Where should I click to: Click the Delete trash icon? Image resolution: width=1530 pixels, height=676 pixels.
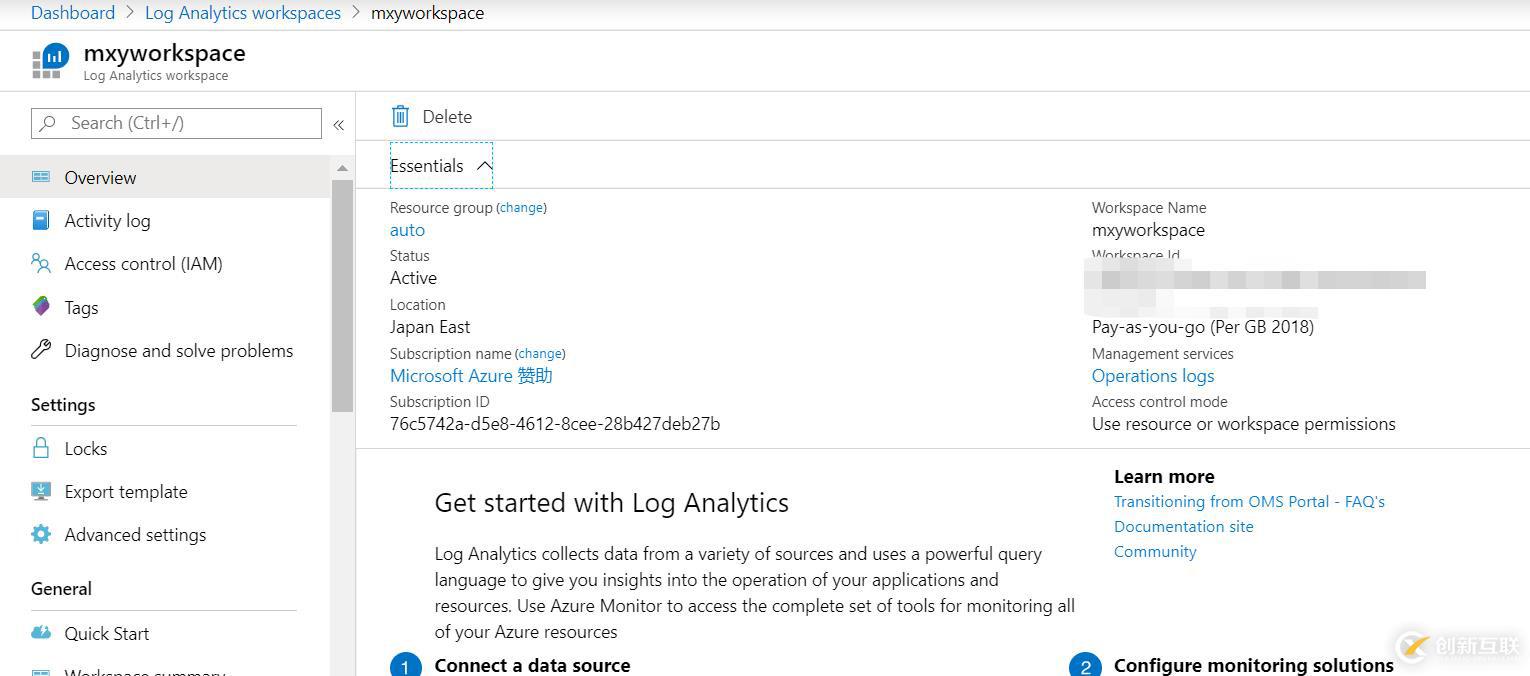click(x=400, y=116)
